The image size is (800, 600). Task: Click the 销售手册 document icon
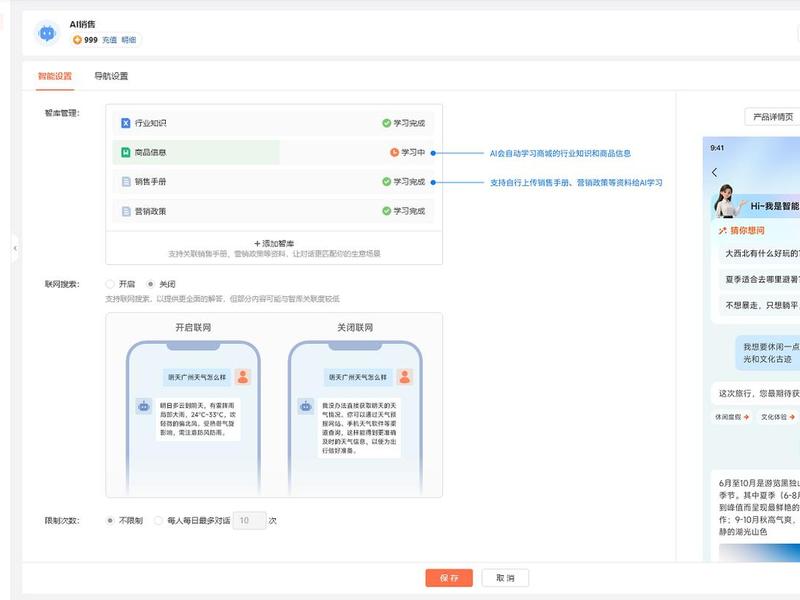pyautogui.click(x=126, y=182)
